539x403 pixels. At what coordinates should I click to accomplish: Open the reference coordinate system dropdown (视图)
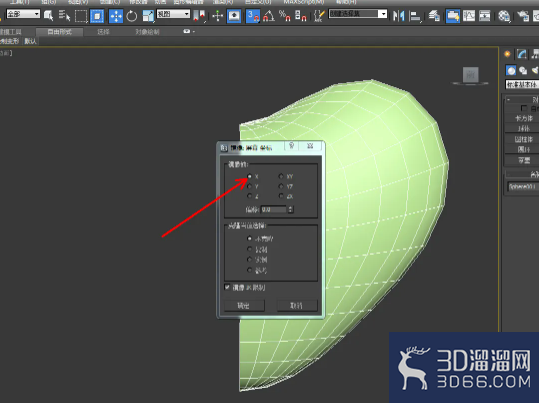(x=173, y=14)
